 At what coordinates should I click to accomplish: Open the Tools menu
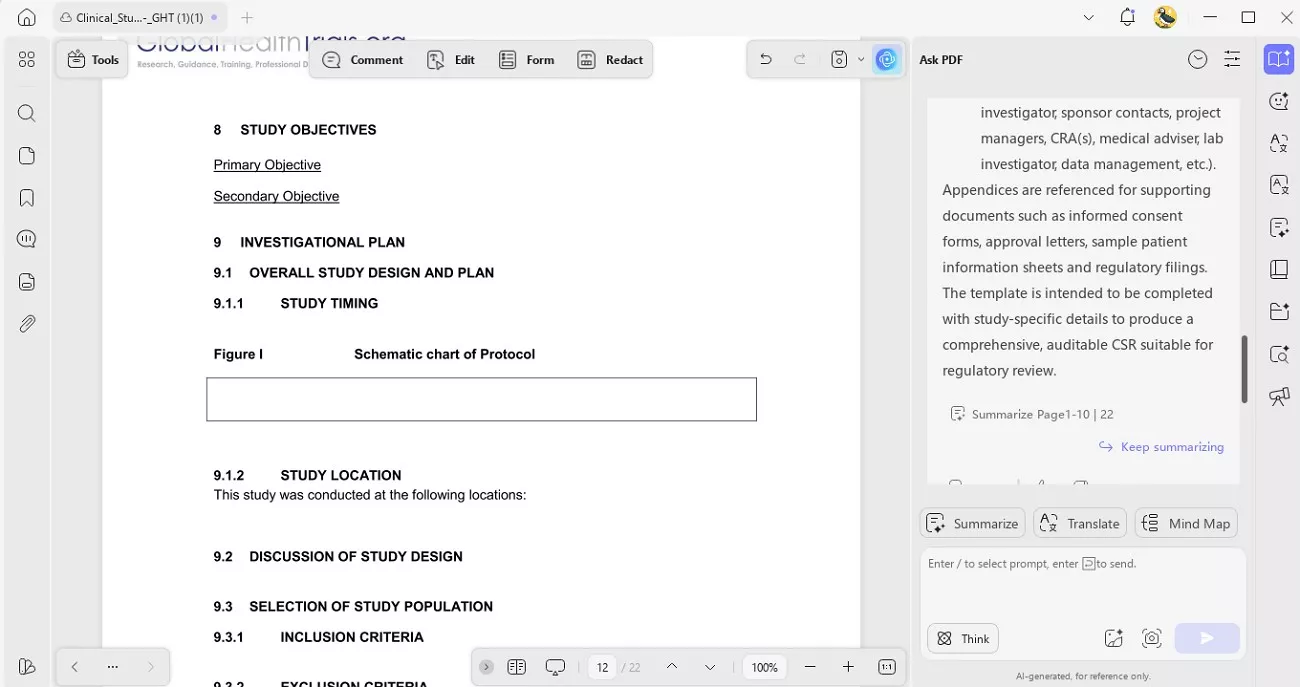point(91,59)
